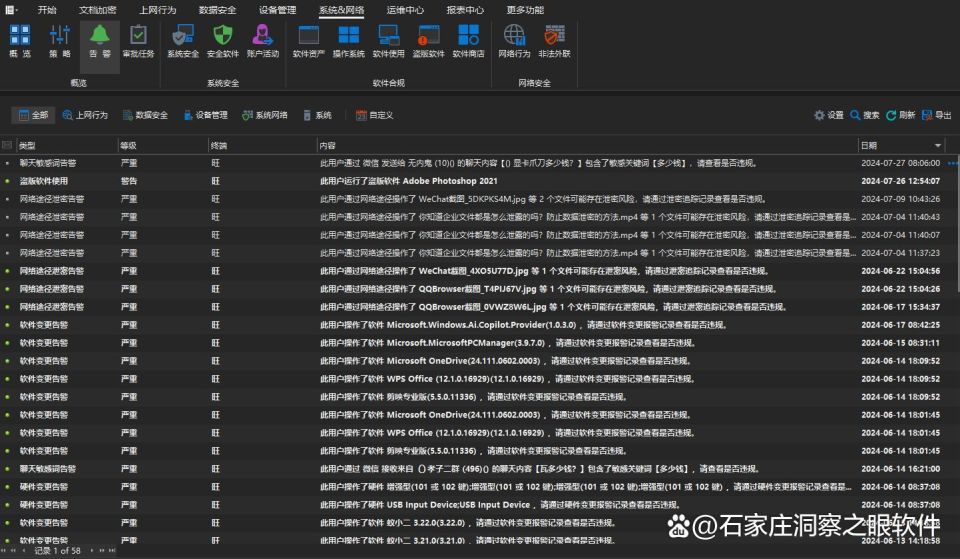Filter alarms by 数据安全

tap(145, 115)
